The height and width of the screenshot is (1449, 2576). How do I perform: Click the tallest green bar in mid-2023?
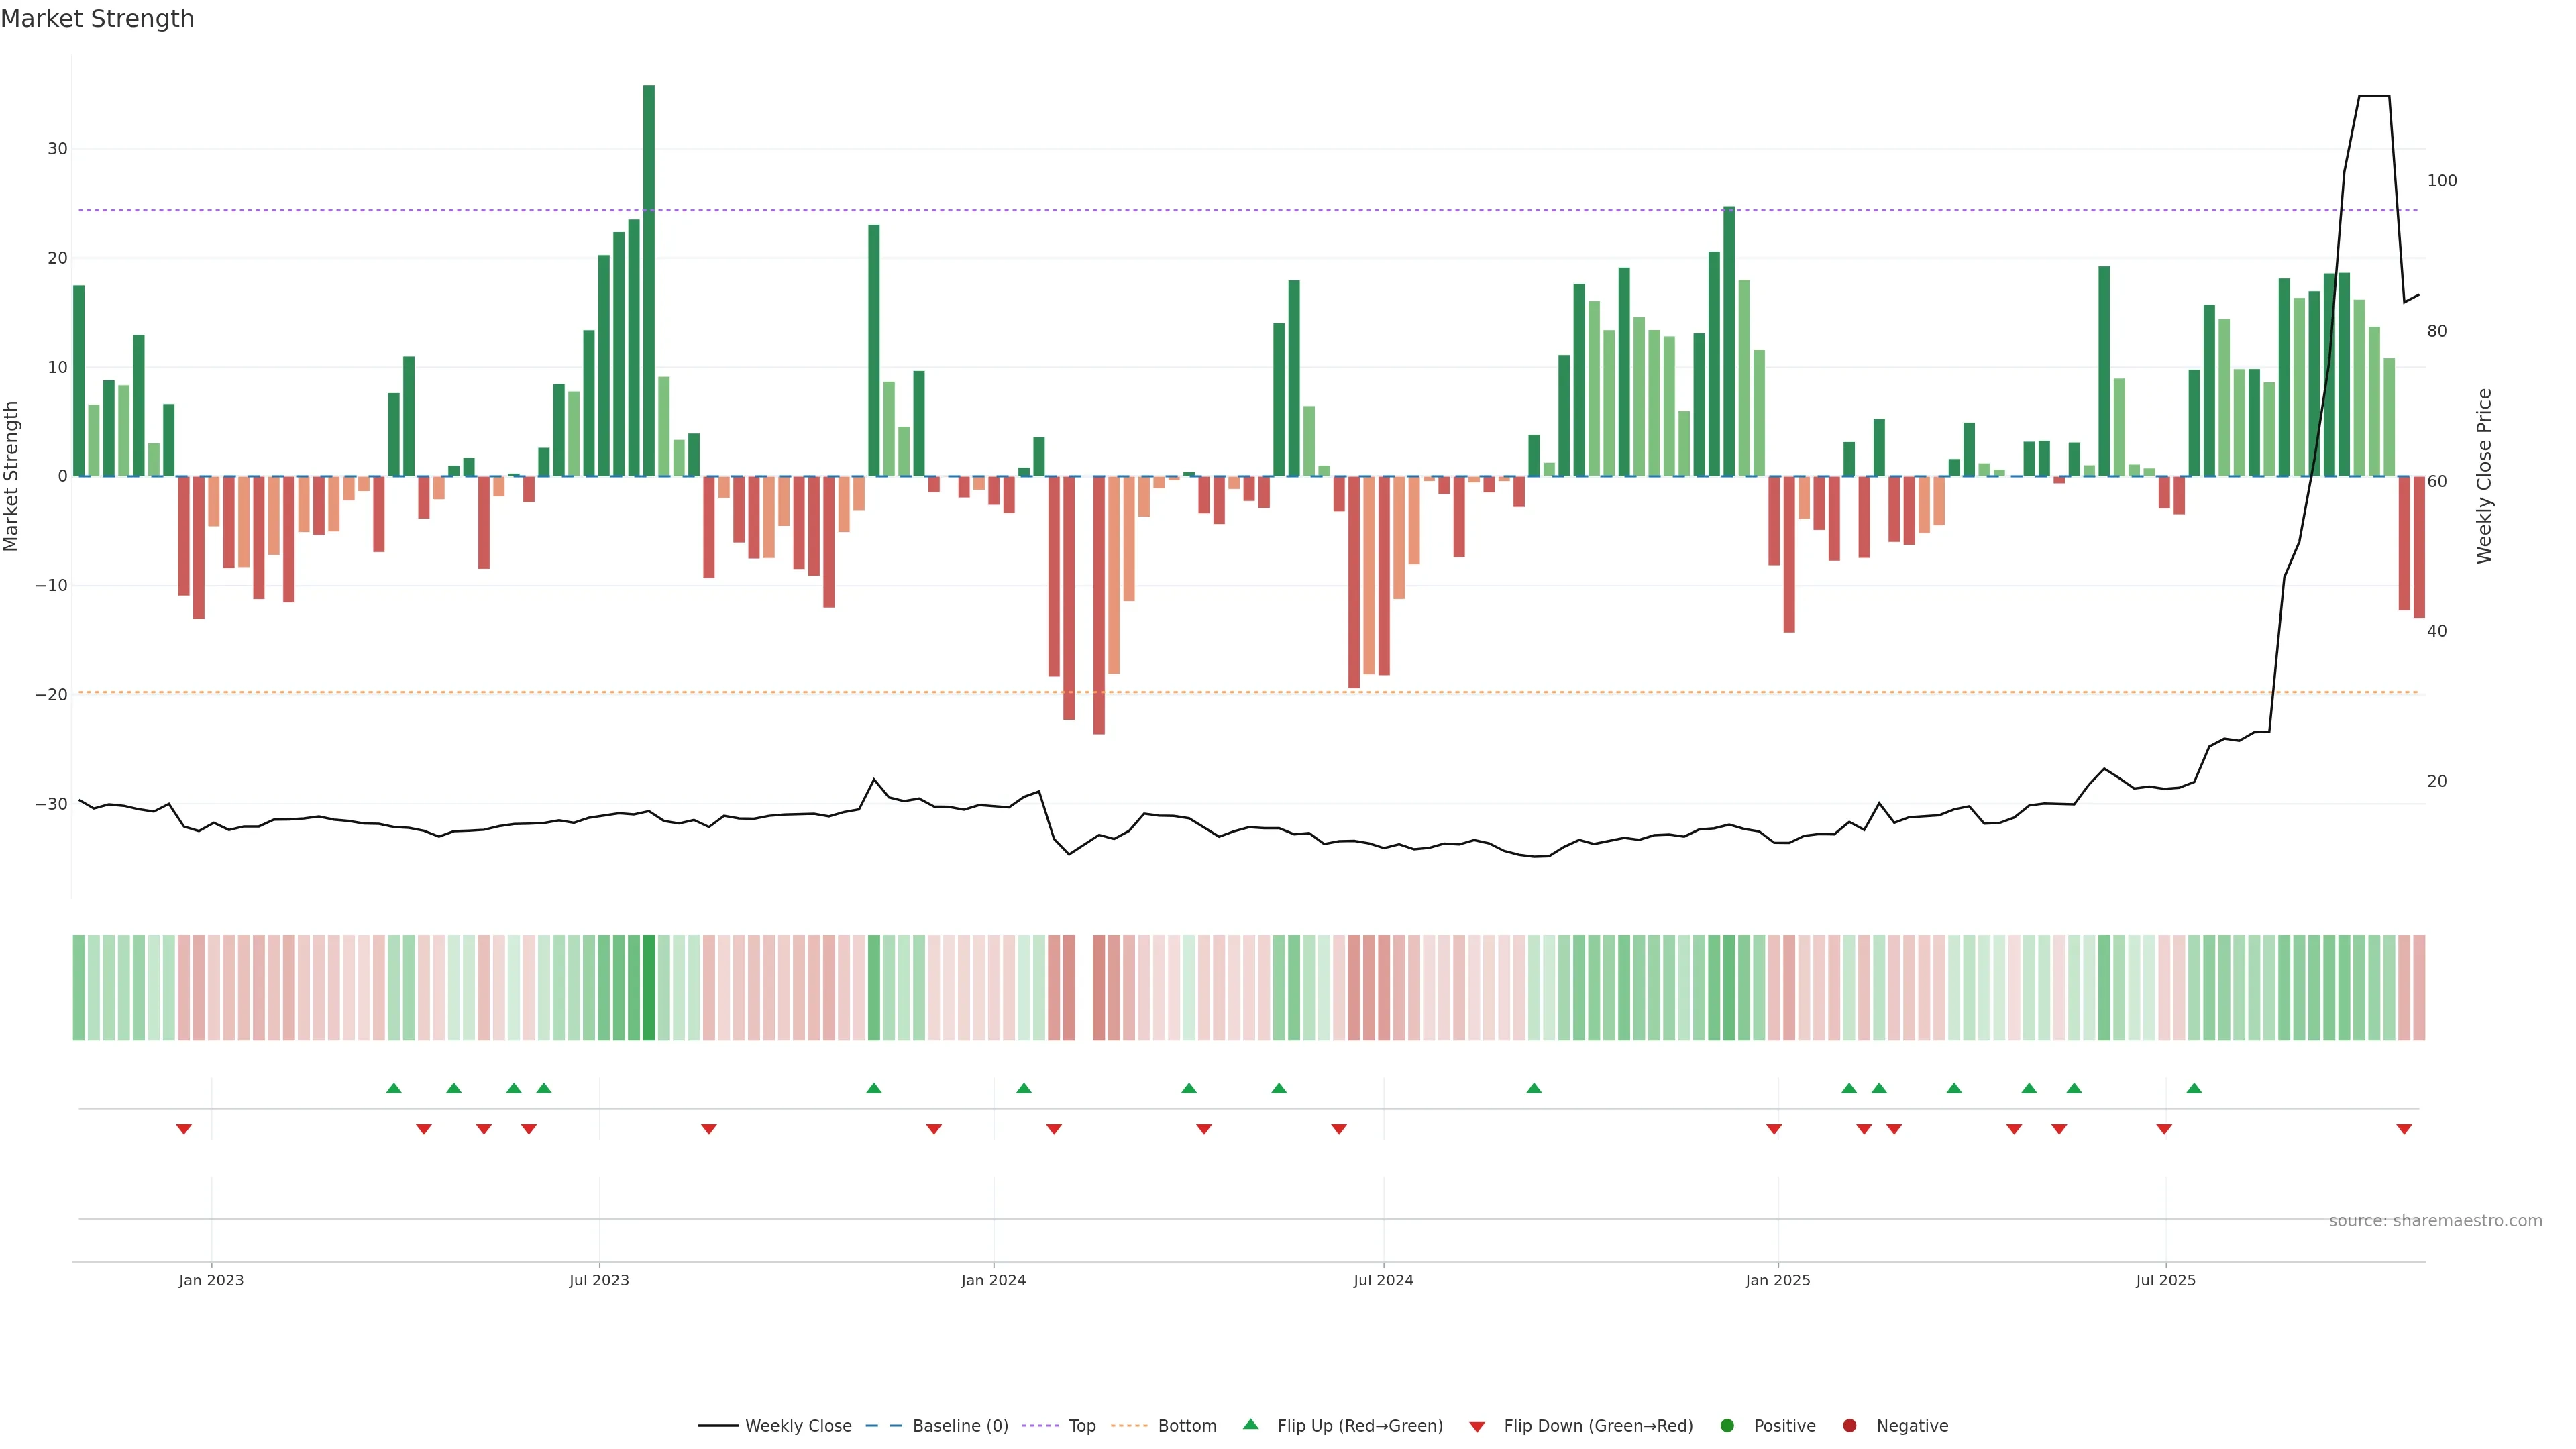649,280
